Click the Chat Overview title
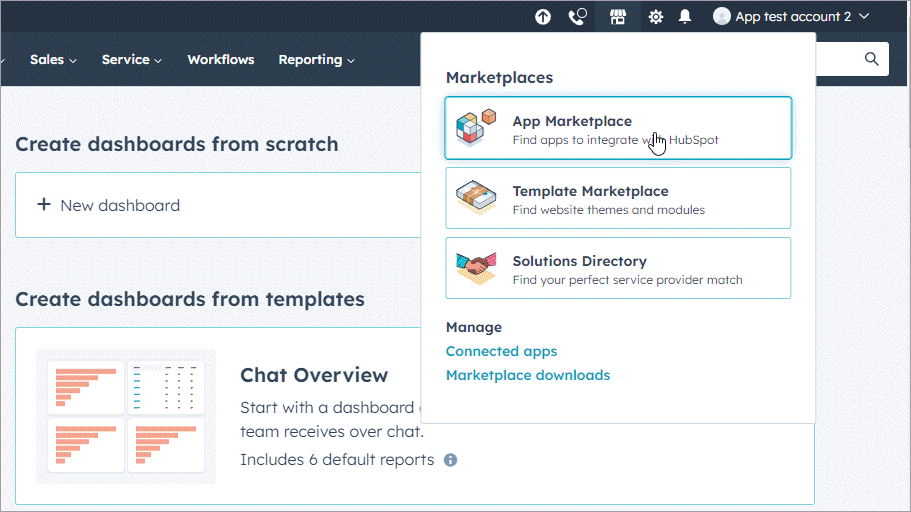 [x=314, y=375]
